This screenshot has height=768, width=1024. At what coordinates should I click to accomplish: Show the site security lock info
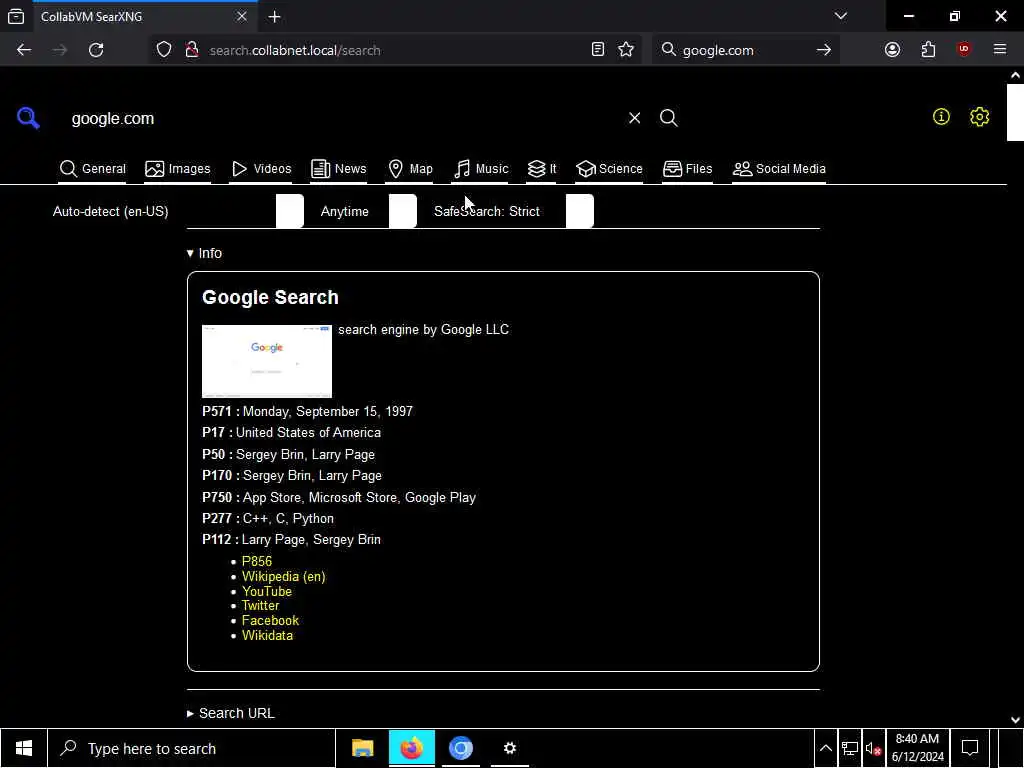click(x=192, y=50)
